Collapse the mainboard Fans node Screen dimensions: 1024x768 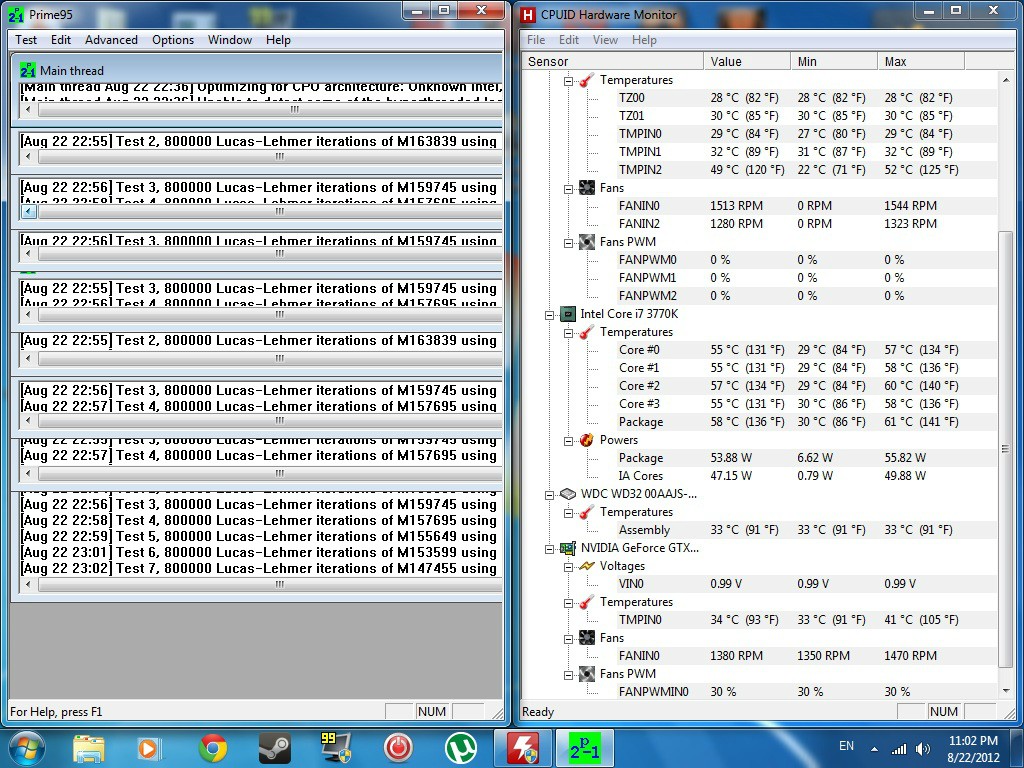click(568, 189)
